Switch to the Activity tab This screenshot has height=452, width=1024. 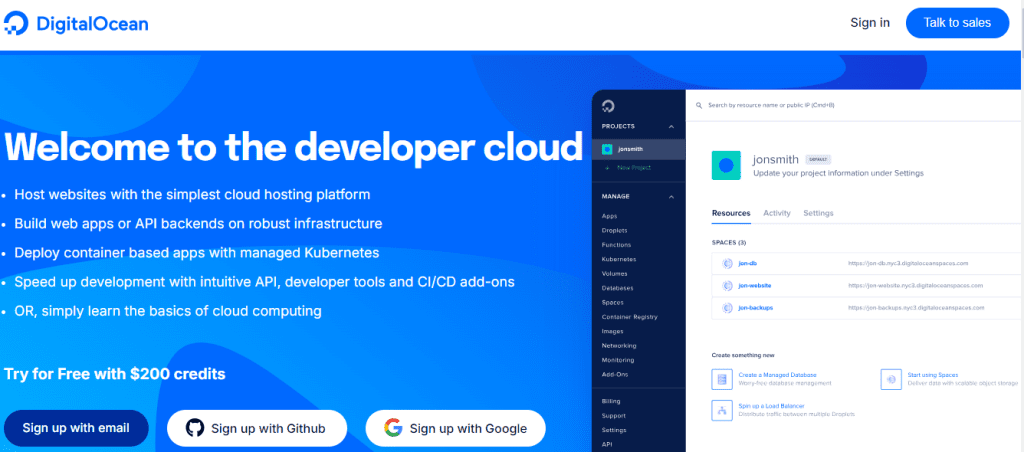click(776, 213)
